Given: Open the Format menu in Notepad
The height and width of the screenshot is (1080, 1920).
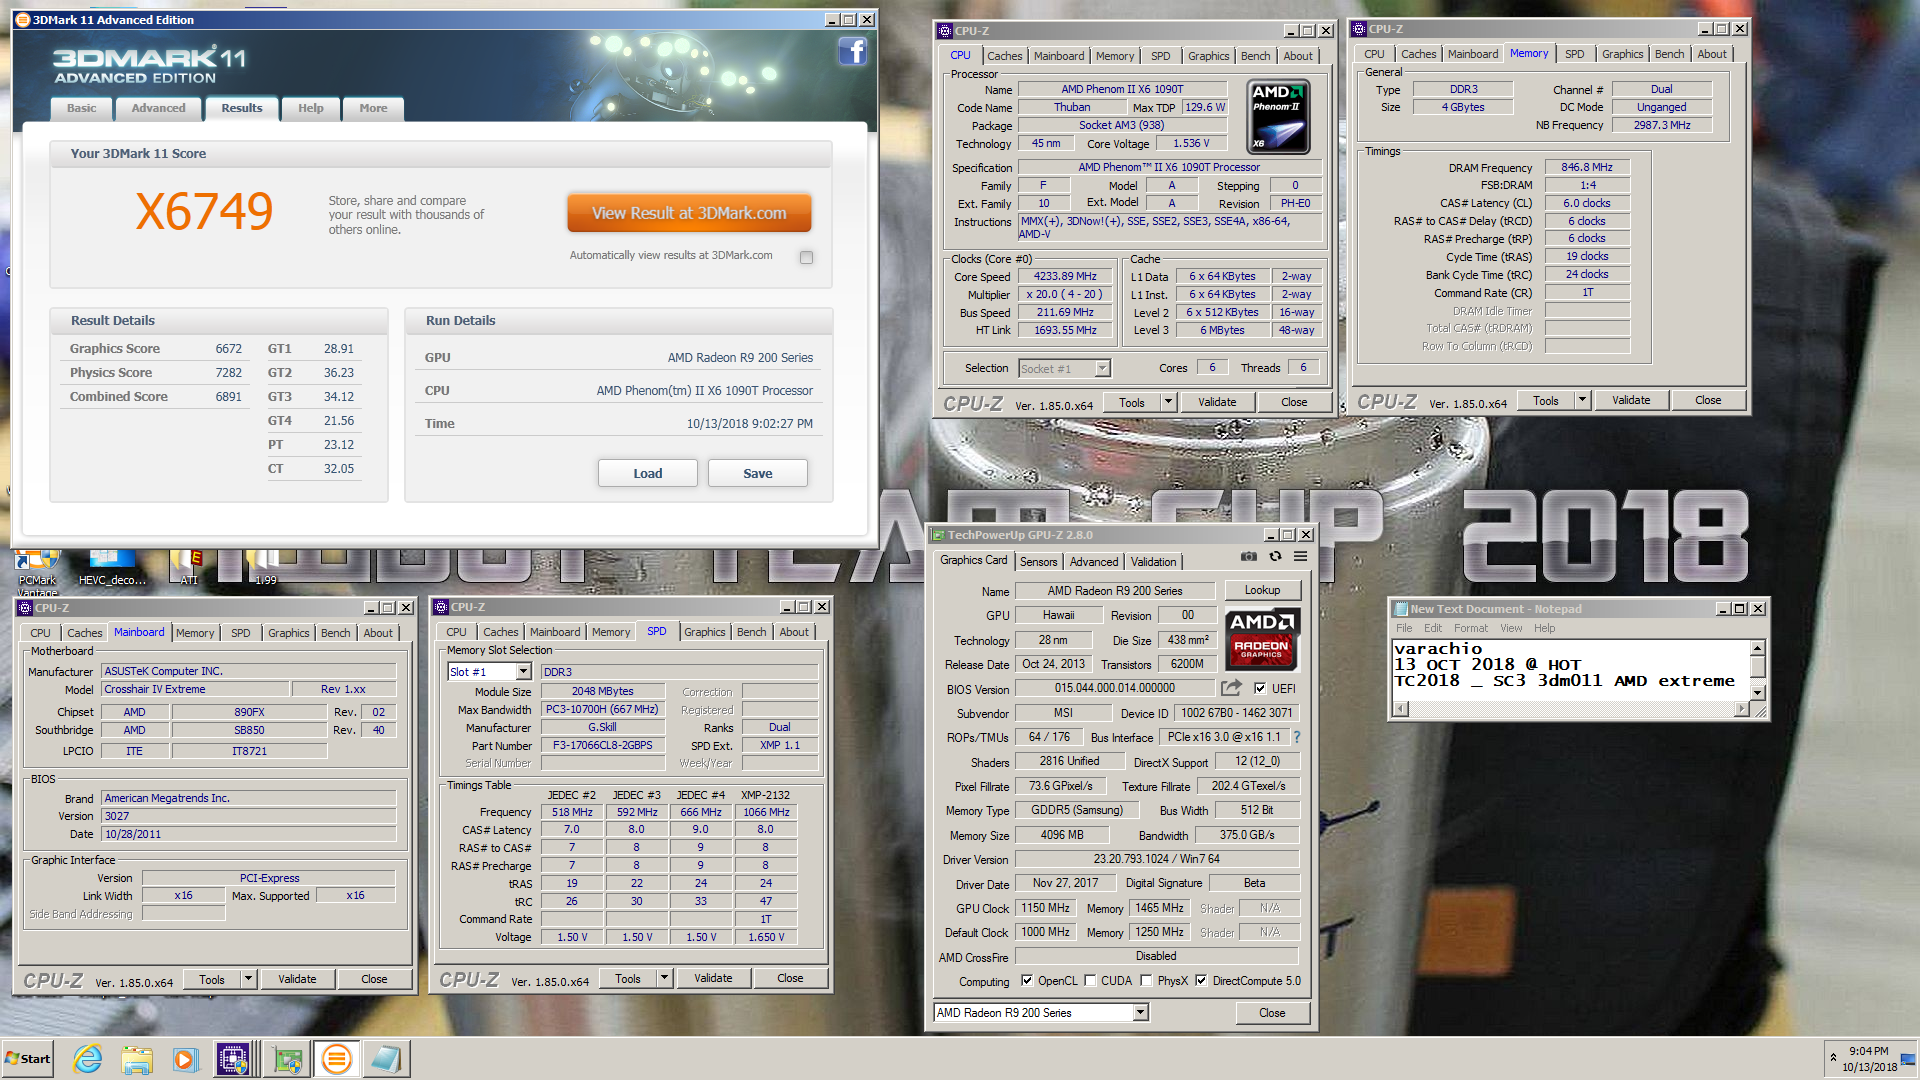Looking at the screenshot, I should click(1470, 628).
